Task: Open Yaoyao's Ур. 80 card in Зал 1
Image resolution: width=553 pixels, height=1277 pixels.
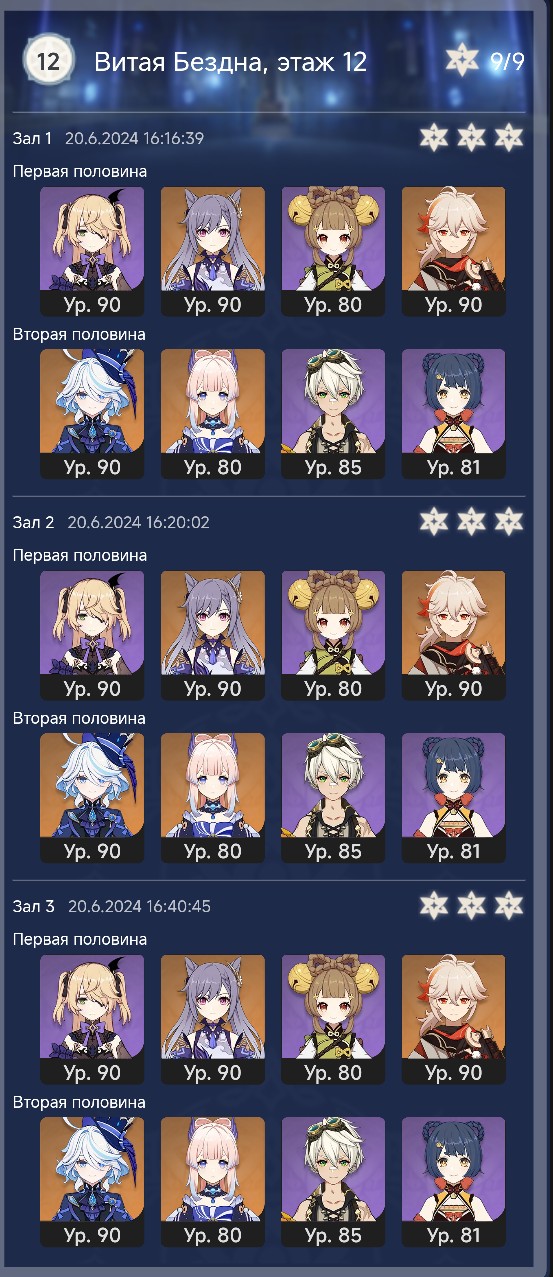Action: tap(333, 252)
